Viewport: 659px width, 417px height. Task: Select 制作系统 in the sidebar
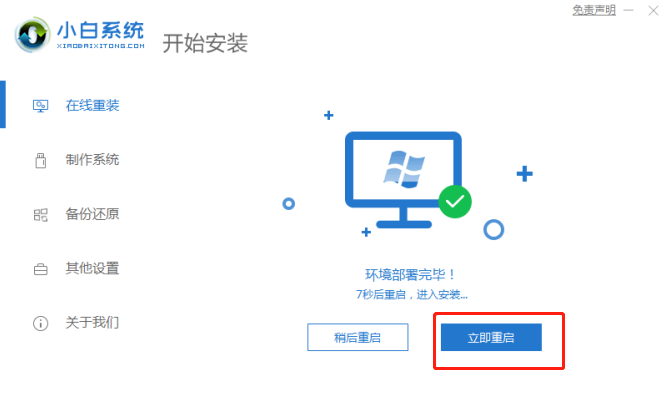[x=92, y=160]
